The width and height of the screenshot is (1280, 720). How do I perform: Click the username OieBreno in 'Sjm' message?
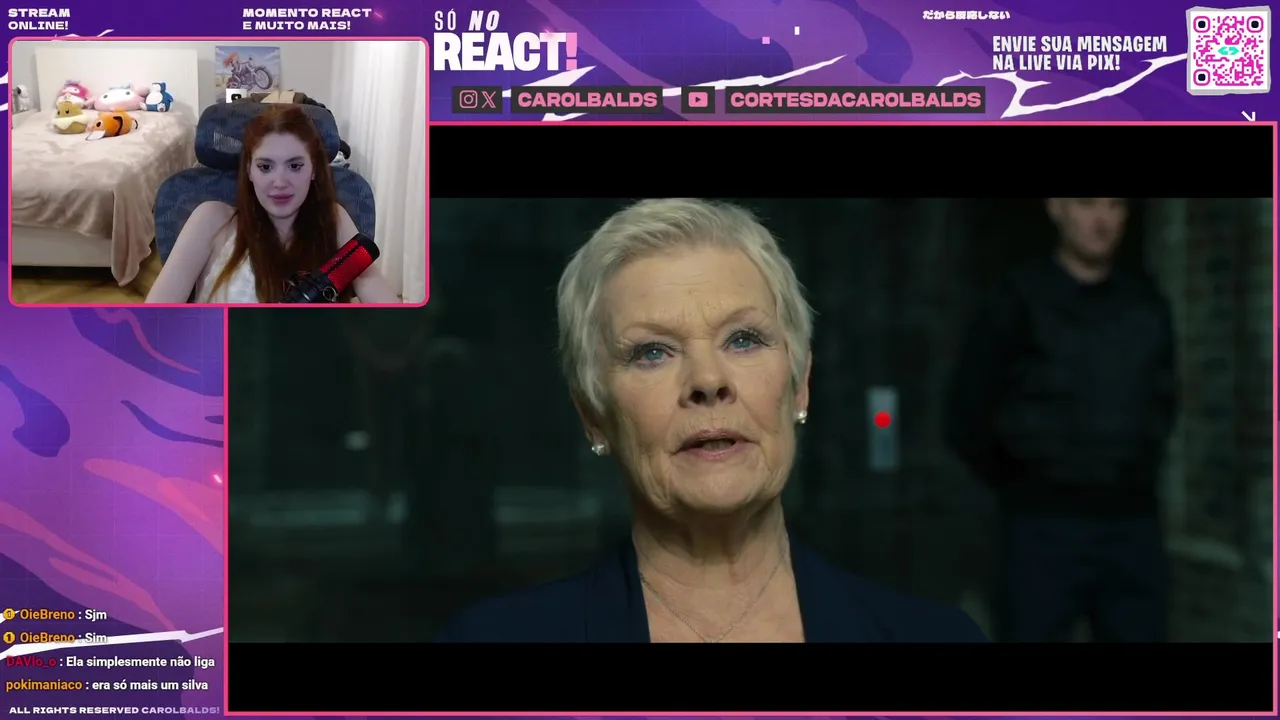tap(47, 615)
